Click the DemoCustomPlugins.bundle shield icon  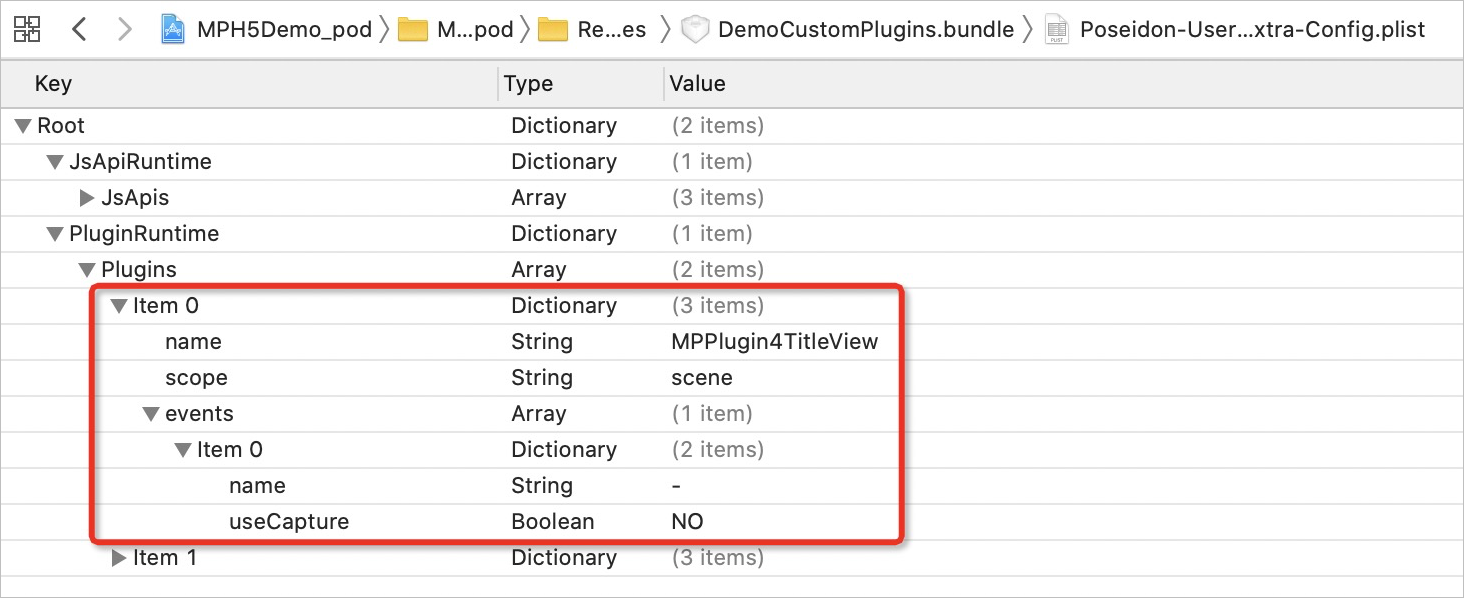tap(694, 30)
